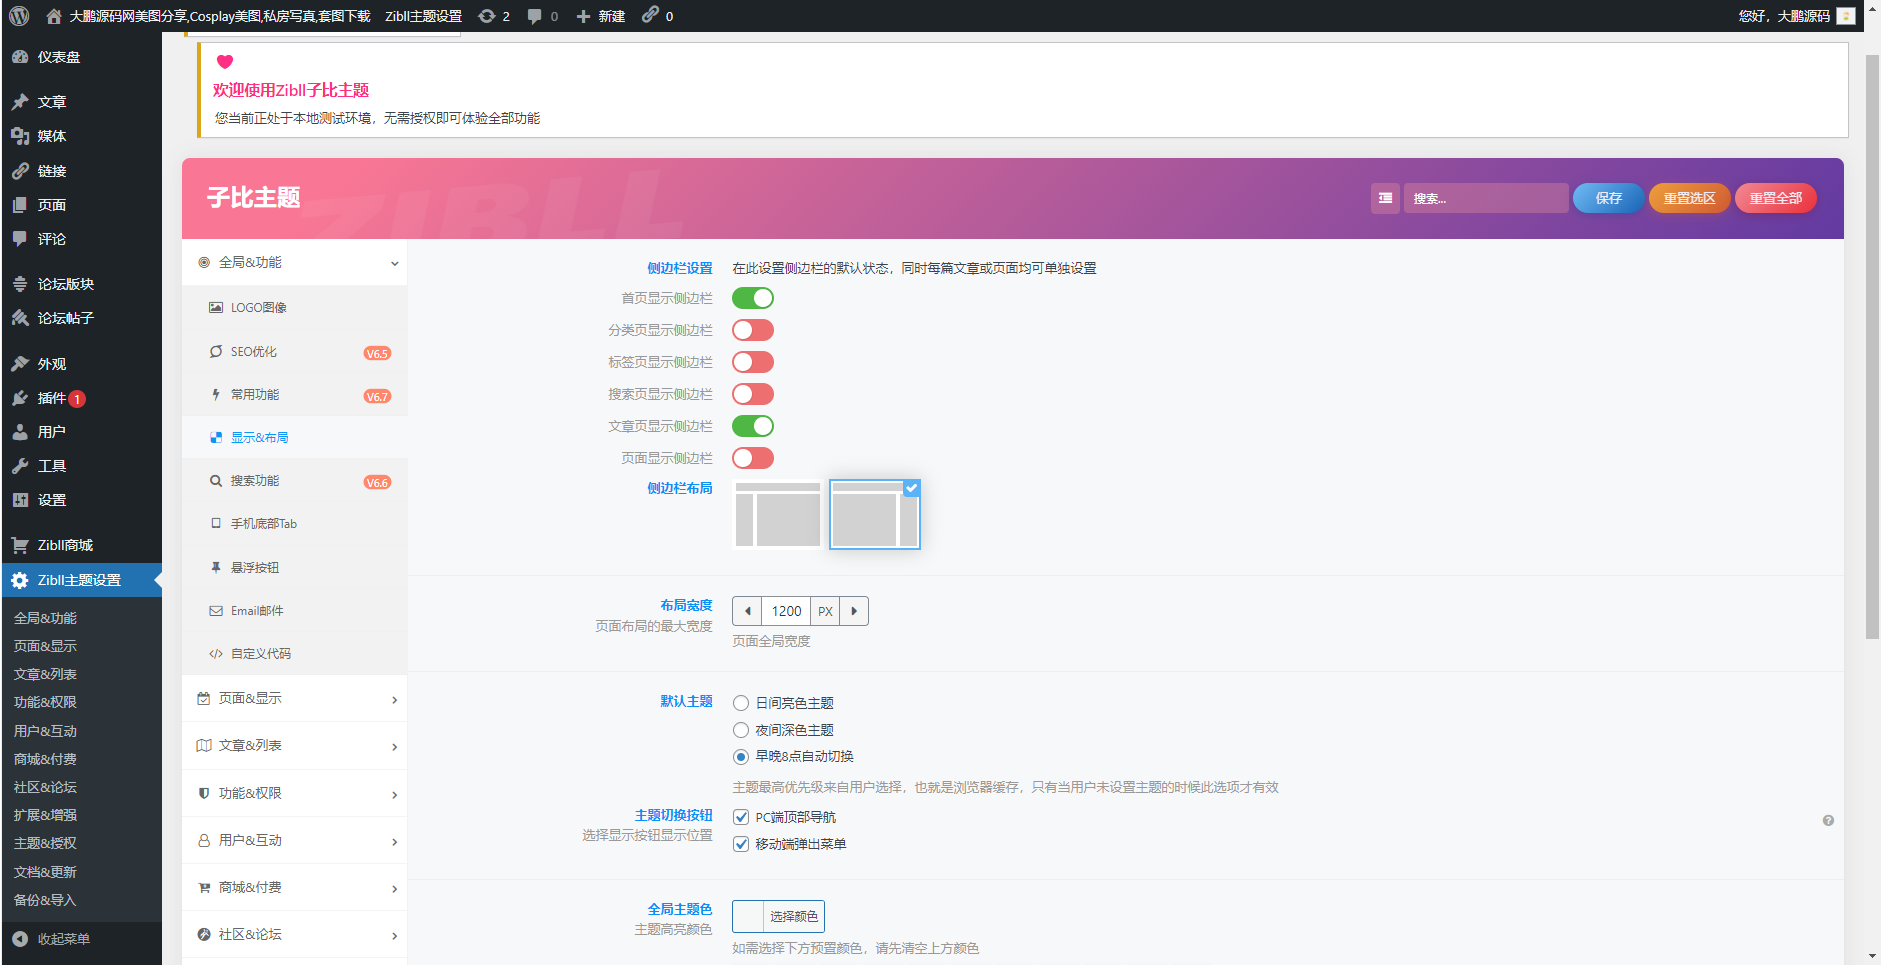Image resolution: width=1881 pixels, height=965 pixels.
Task: Enable 分类页显示侧边栏 toggle
Action: pos(753,329)
